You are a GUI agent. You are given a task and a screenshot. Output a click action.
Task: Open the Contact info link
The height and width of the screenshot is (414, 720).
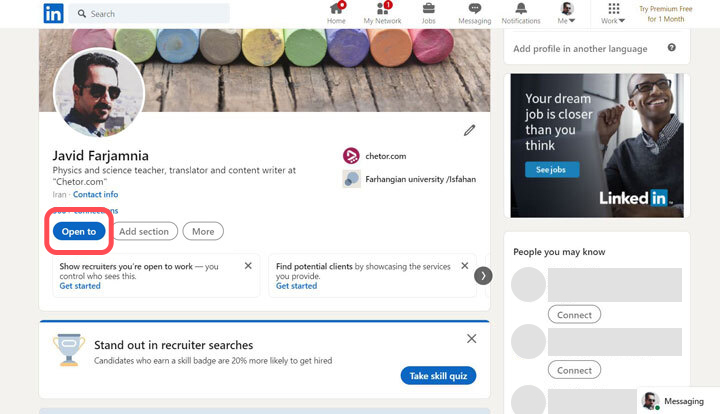tap(95, 194)
